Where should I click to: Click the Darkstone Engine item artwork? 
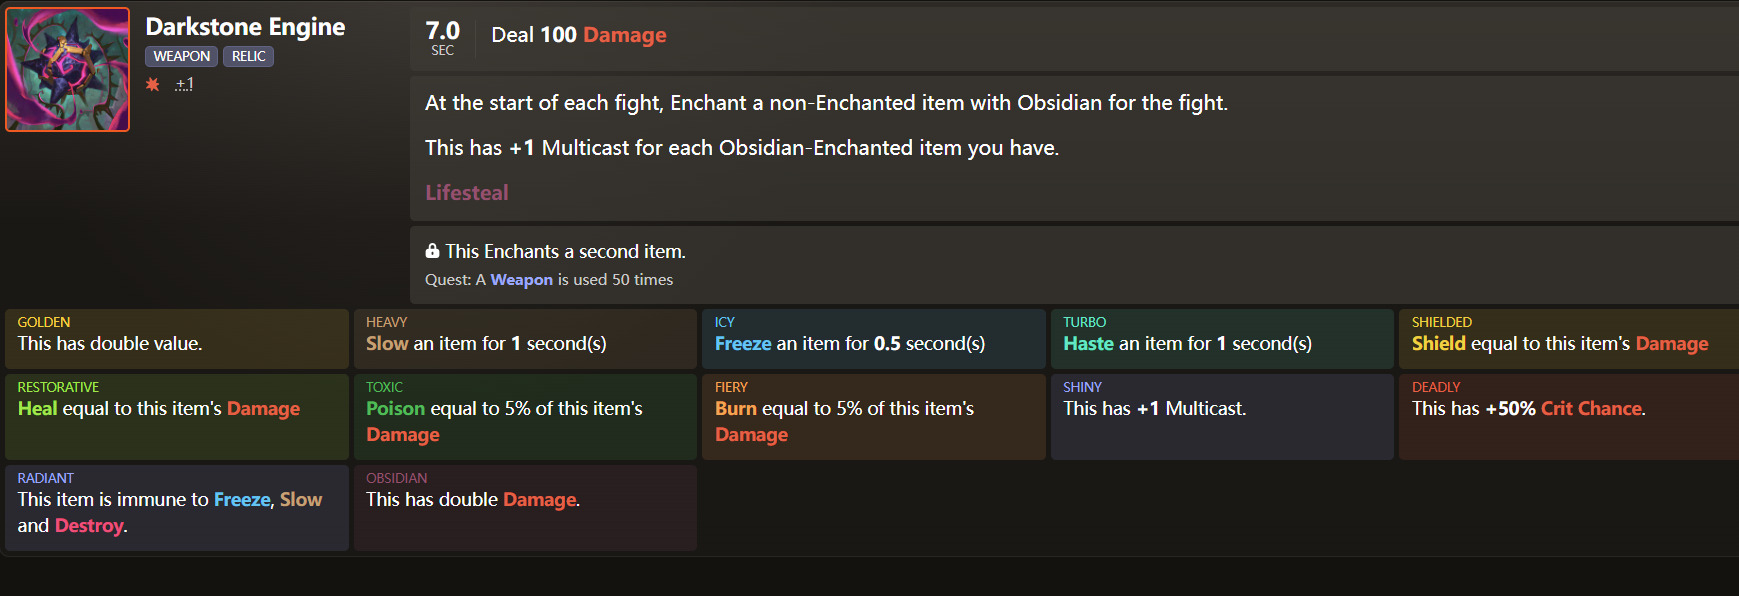tap(68, 70)
